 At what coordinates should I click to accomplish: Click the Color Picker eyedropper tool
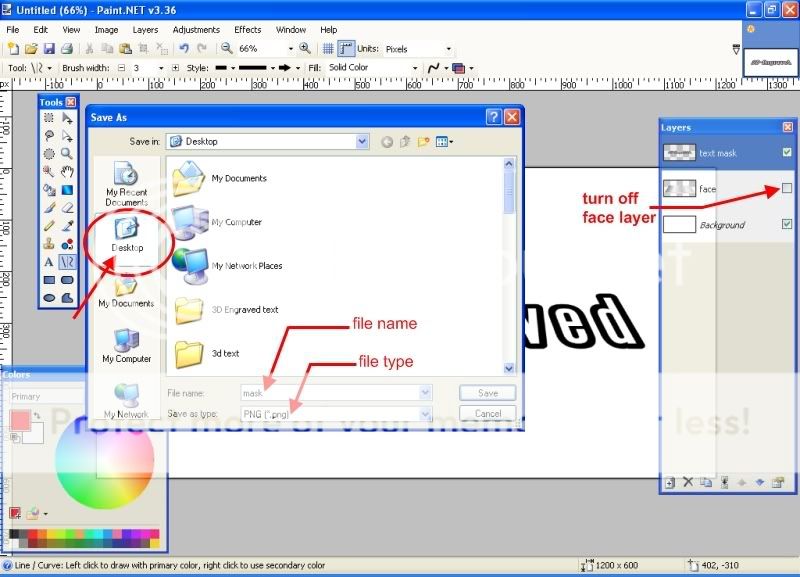(x=67, y=226)
